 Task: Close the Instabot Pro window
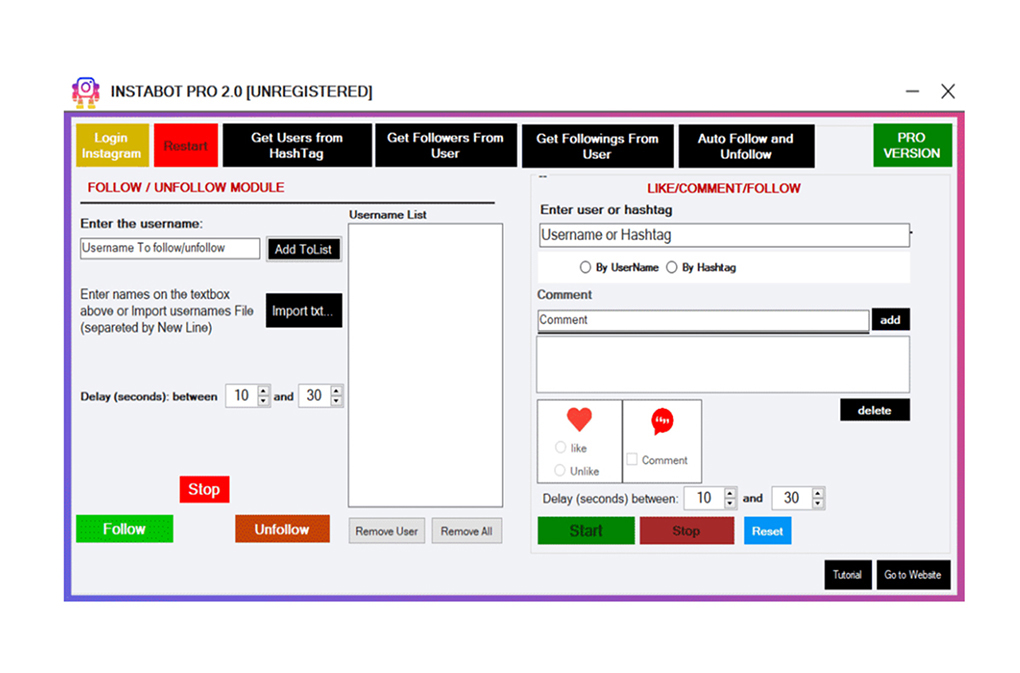(x=948, y=92)
